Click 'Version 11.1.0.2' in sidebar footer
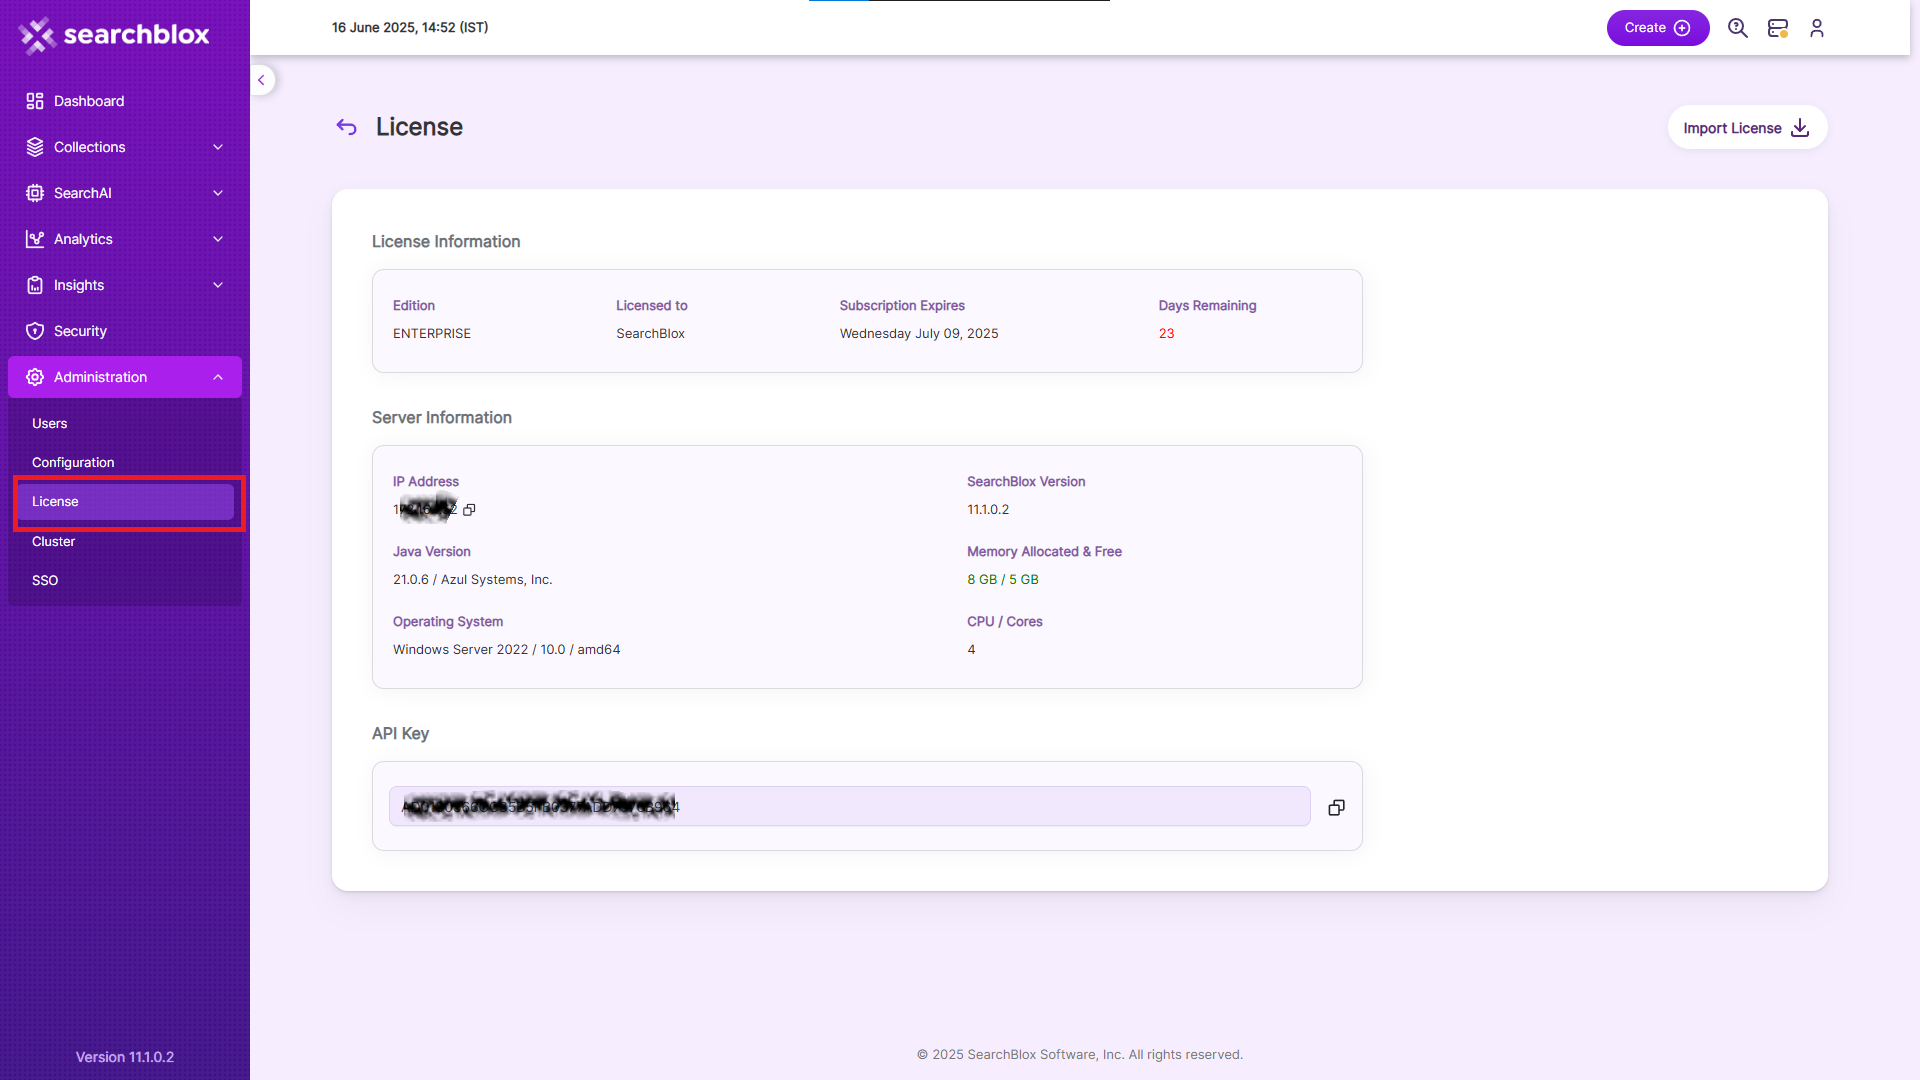 point(125,1057)
